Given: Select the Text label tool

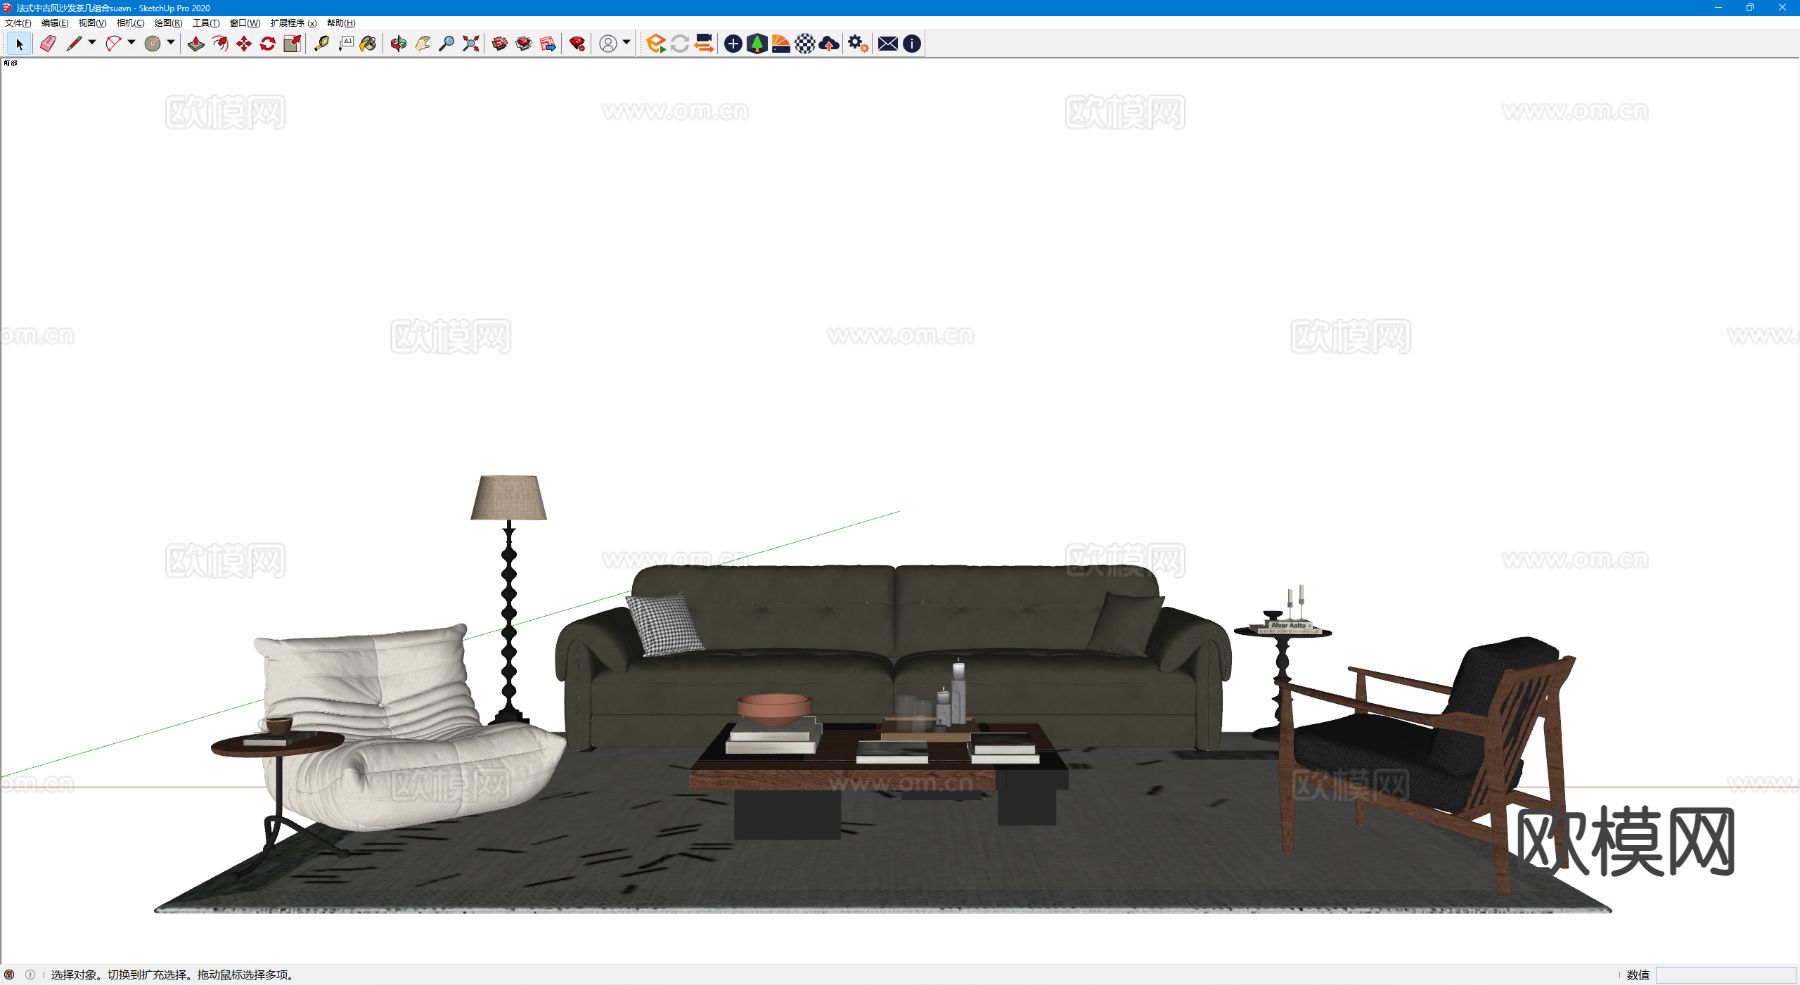Looking at the screenshot, I should [x=345, y=43].
